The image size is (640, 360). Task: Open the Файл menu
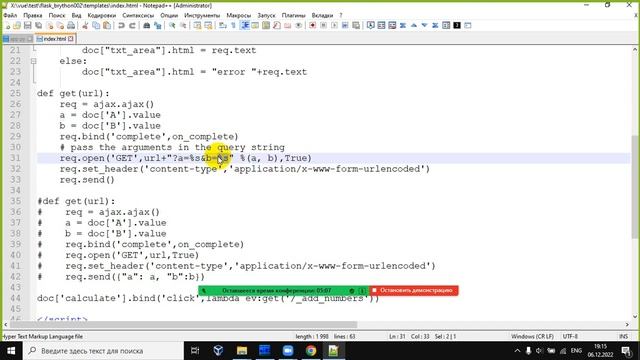(10, 15)
